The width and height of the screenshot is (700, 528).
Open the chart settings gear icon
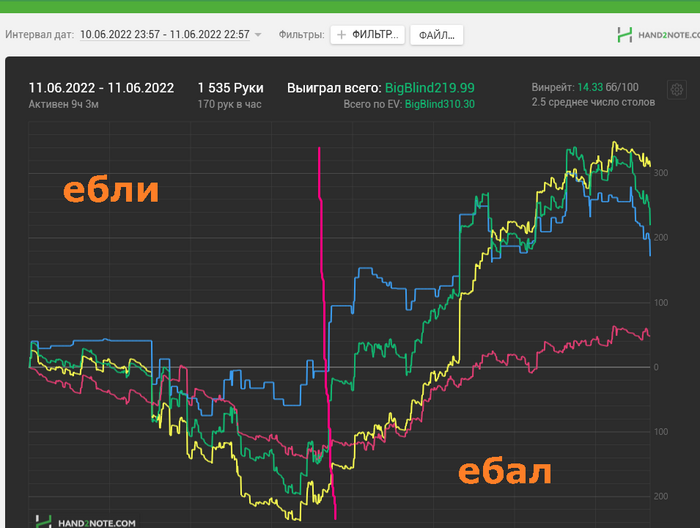point(676,90)
